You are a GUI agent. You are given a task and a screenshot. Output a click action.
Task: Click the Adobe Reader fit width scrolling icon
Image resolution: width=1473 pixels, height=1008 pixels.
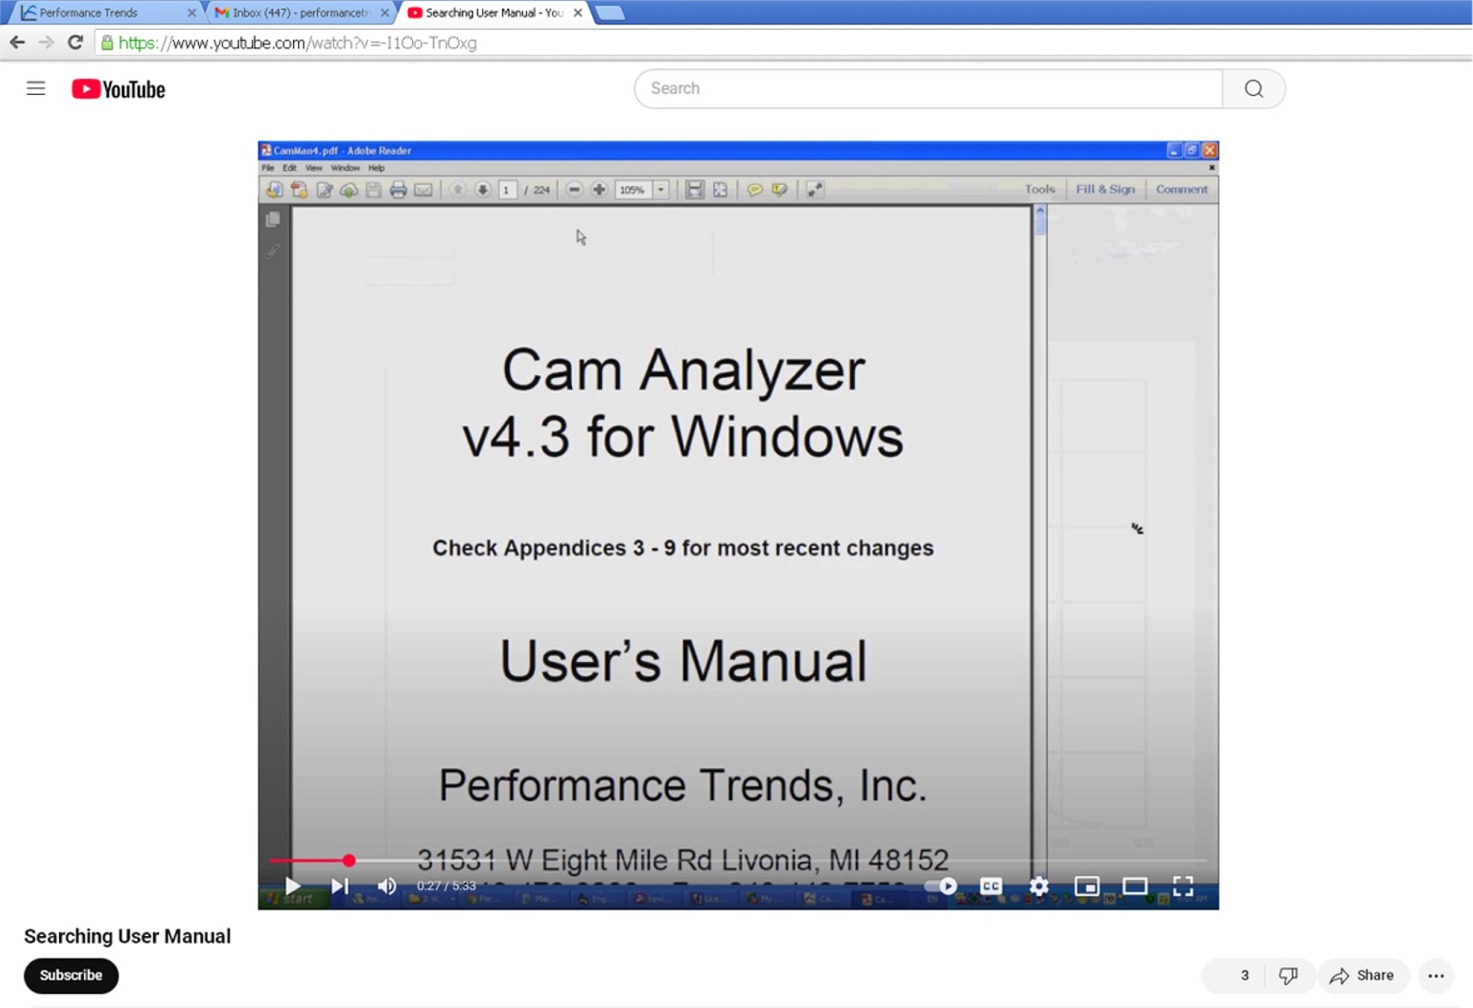click(694, 190)
